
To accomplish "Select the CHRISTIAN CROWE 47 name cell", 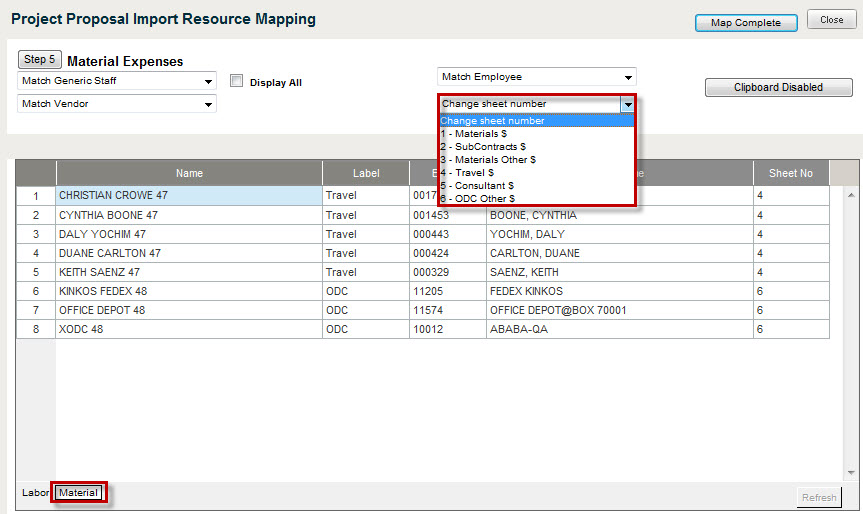I will pos(188,196).
